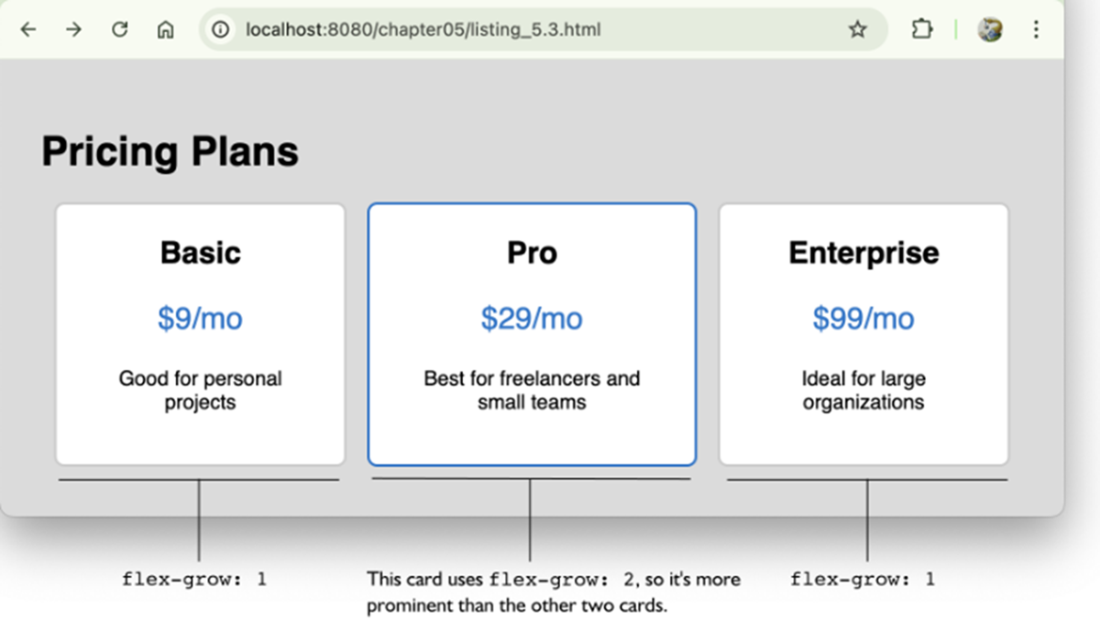Open the Extensions puzzle icon

point(921,30)
